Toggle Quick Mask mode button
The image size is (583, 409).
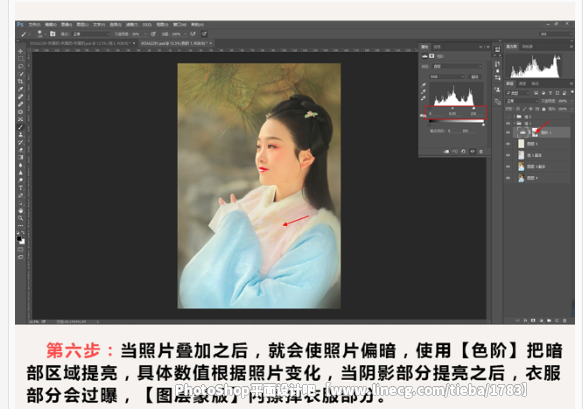(21, 249)
